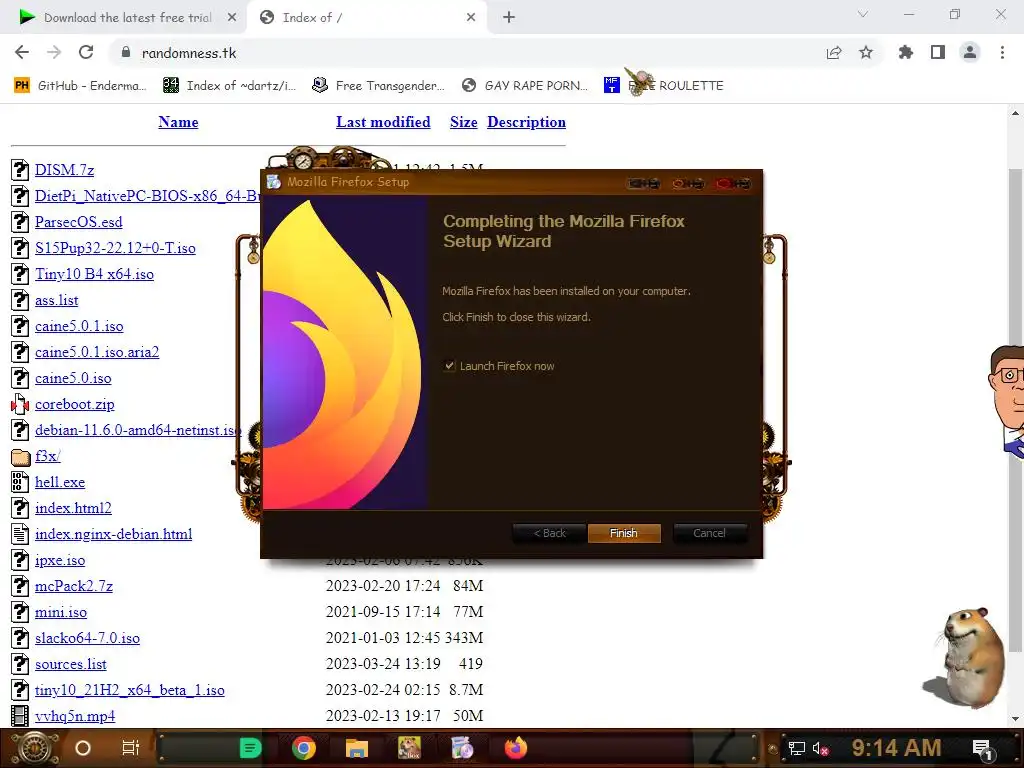Open caine5.0.1.iso link
The image size is (1024, 768).
(x=79, y=326)
